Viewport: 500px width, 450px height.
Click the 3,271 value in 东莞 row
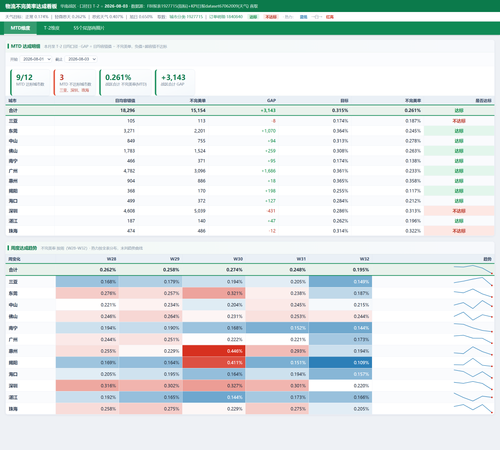click(129, 131)
